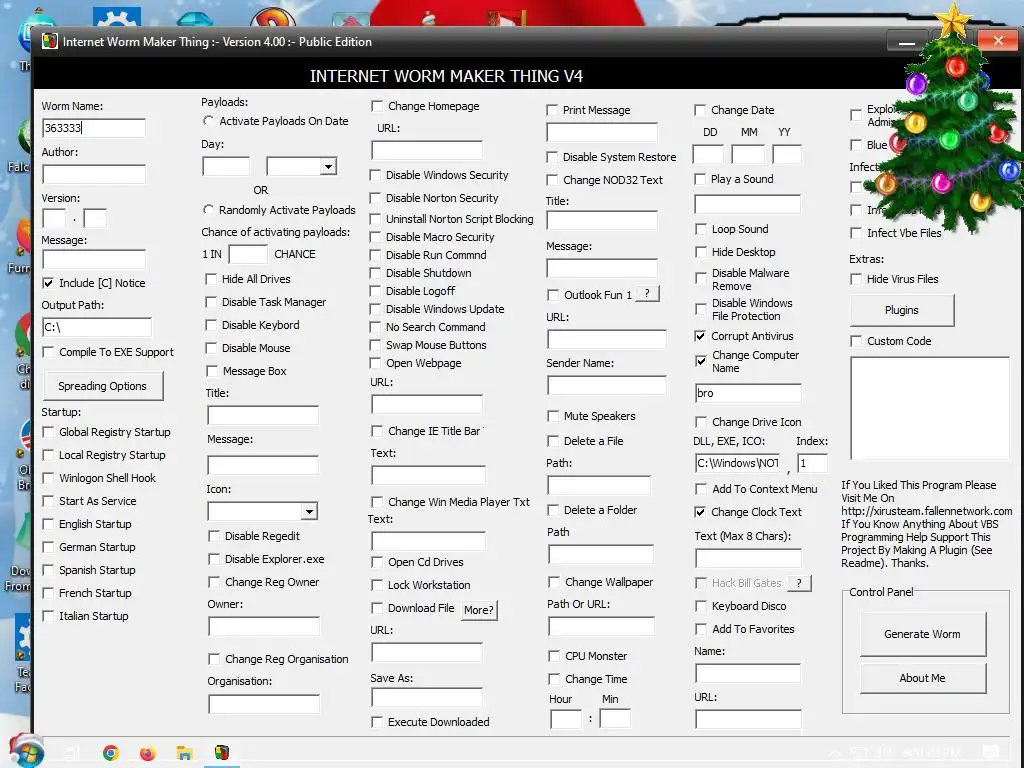
Task: Open the About Me dialog
Action: 922,678
